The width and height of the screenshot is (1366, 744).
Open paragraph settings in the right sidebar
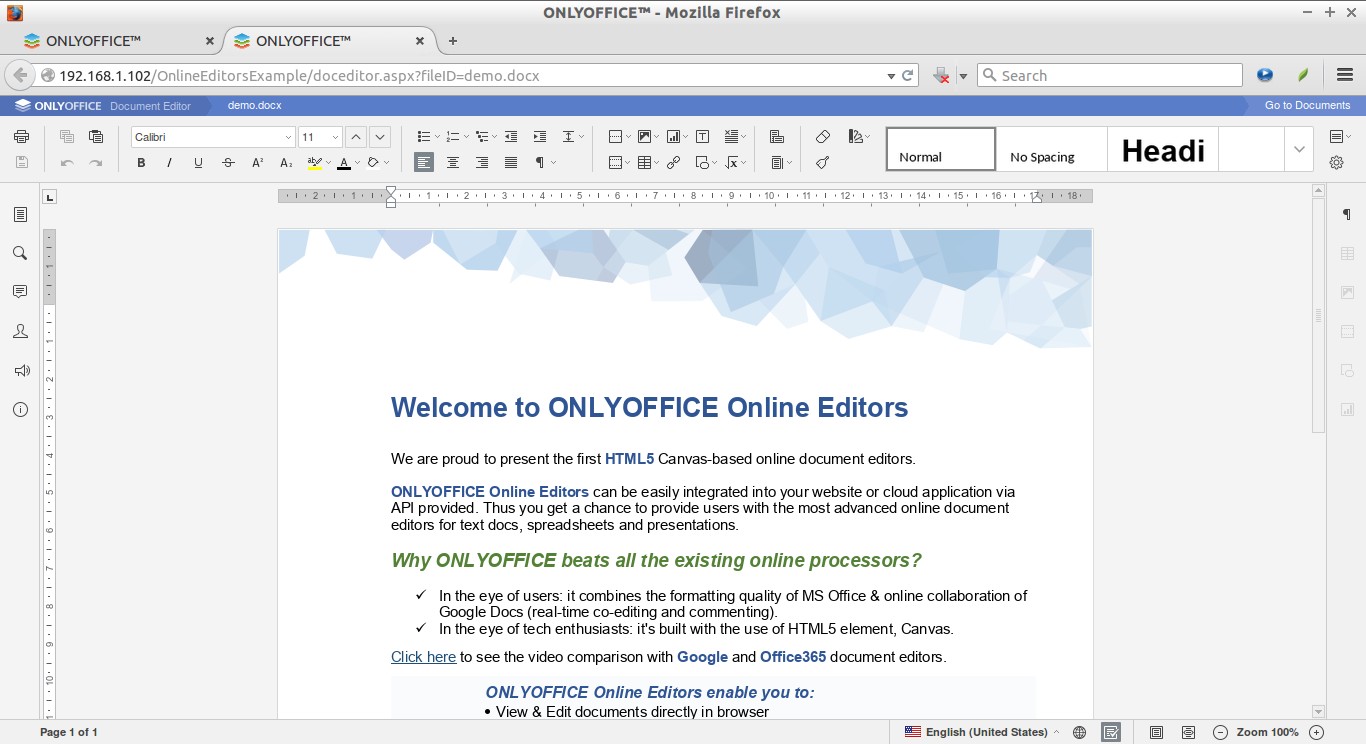pyautogui.click(x=1347, y=215)
